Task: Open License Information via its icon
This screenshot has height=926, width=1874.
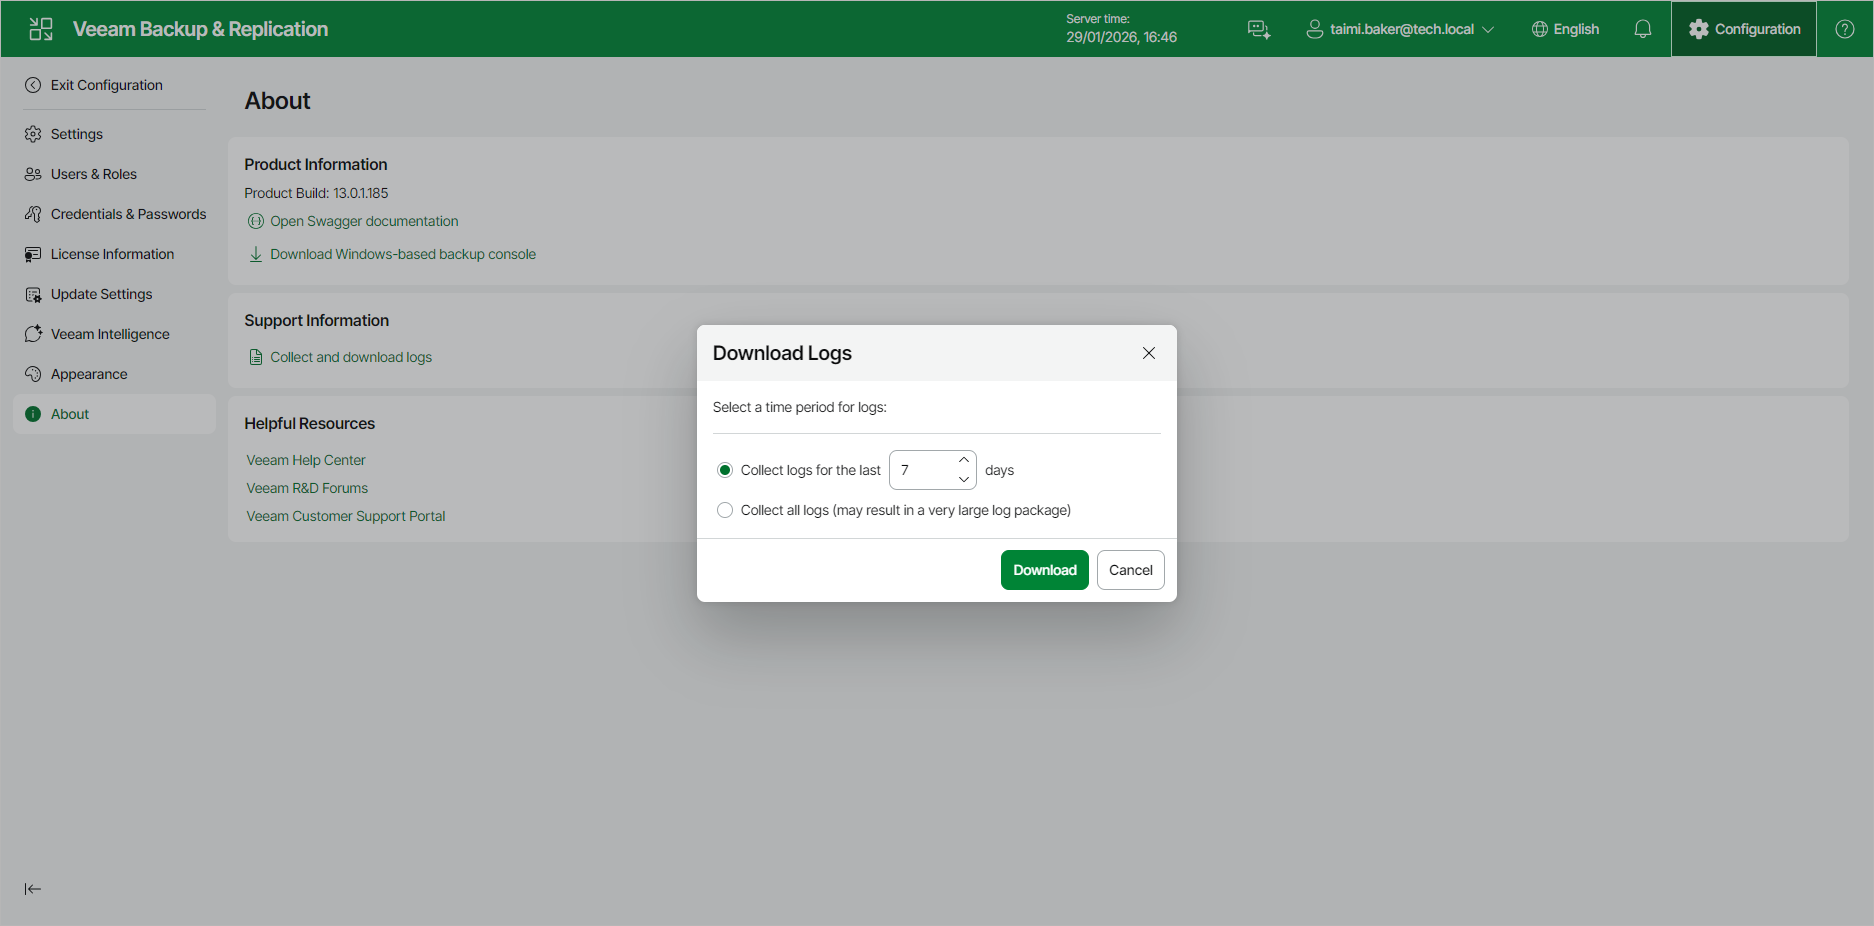Action: tap(33, 253)
